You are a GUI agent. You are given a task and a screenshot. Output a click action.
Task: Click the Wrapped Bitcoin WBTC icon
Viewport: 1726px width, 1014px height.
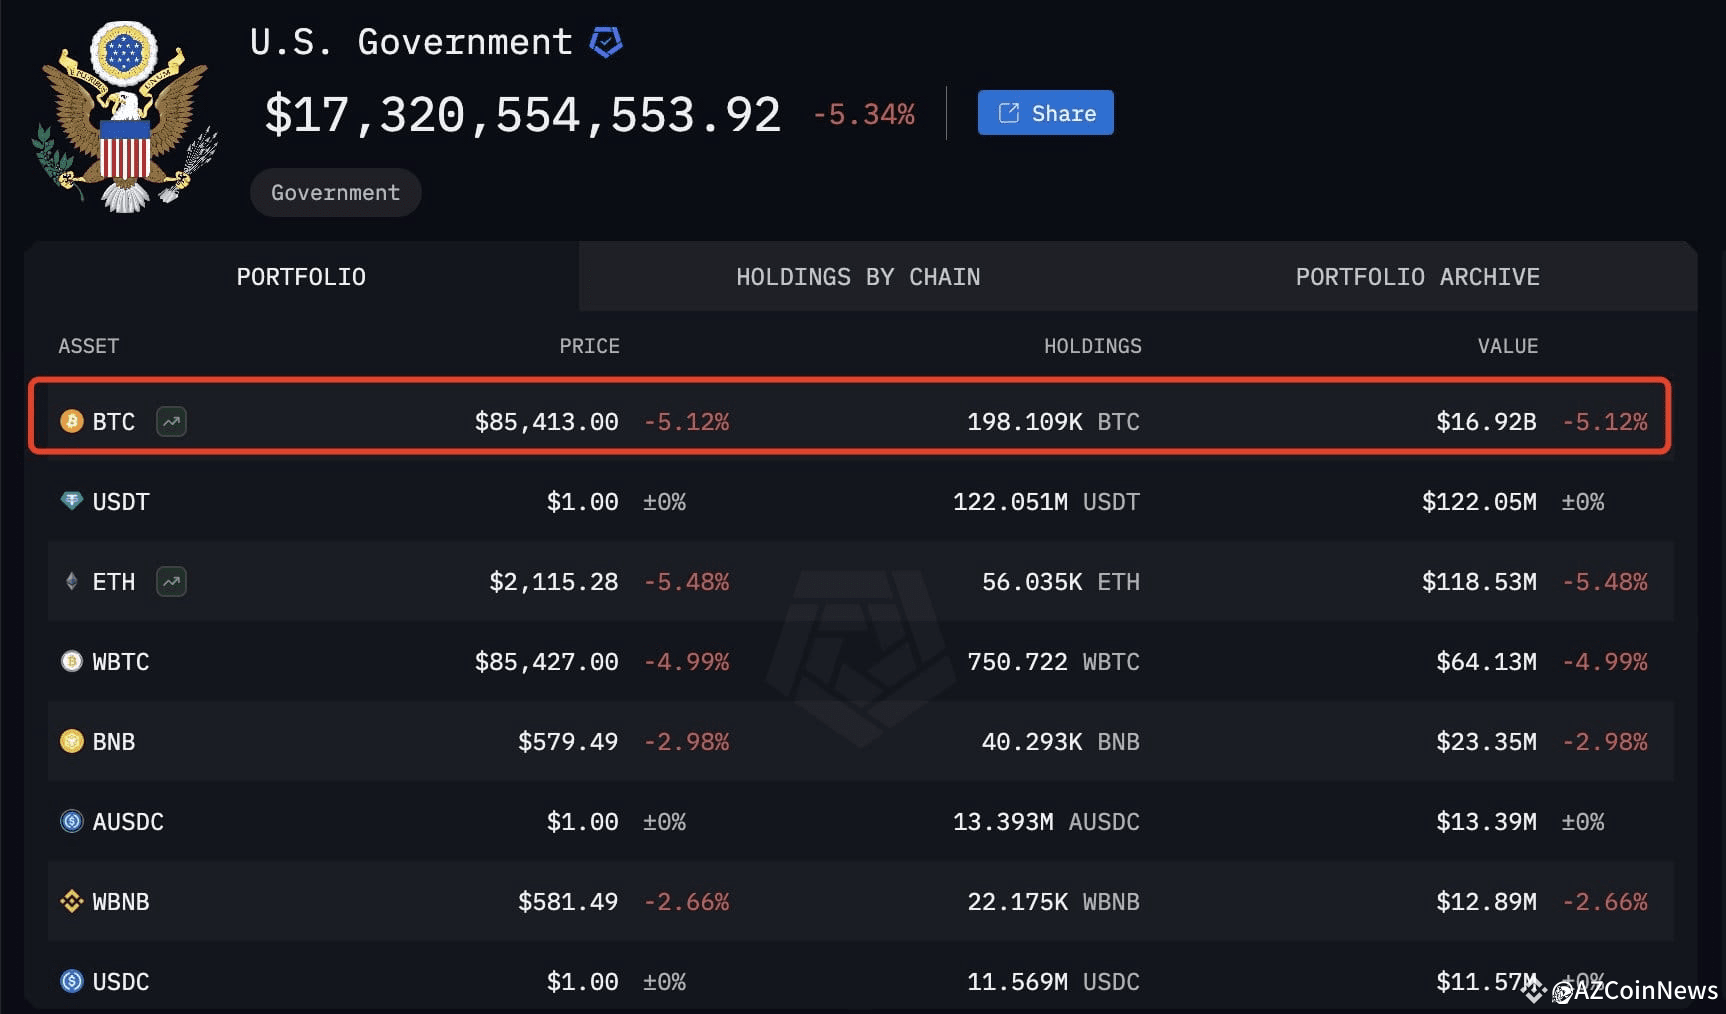pyautogui.click(x=70, y=661)
